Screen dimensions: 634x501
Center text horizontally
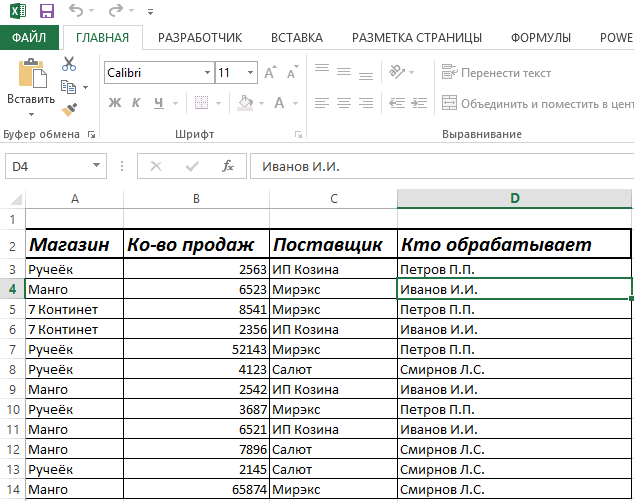pyautogui.click(x=344, y=103)
